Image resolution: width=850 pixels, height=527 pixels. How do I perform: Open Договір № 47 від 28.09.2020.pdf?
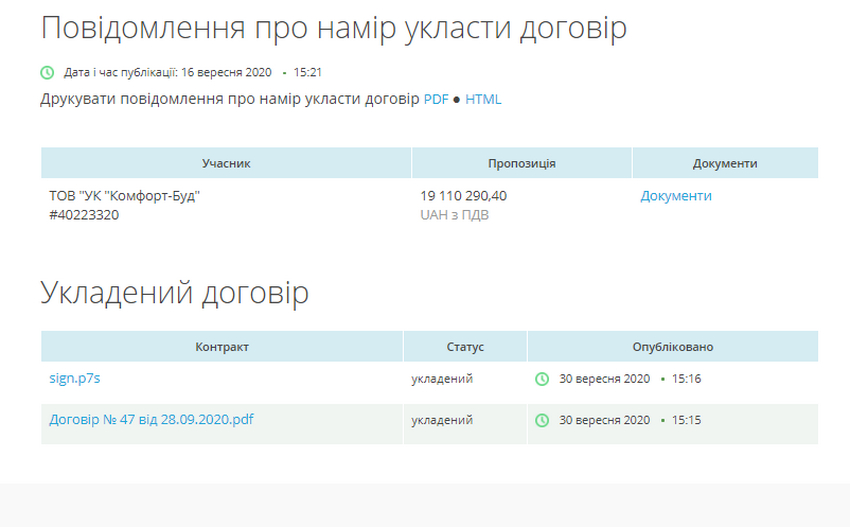[x=151, y=419]
